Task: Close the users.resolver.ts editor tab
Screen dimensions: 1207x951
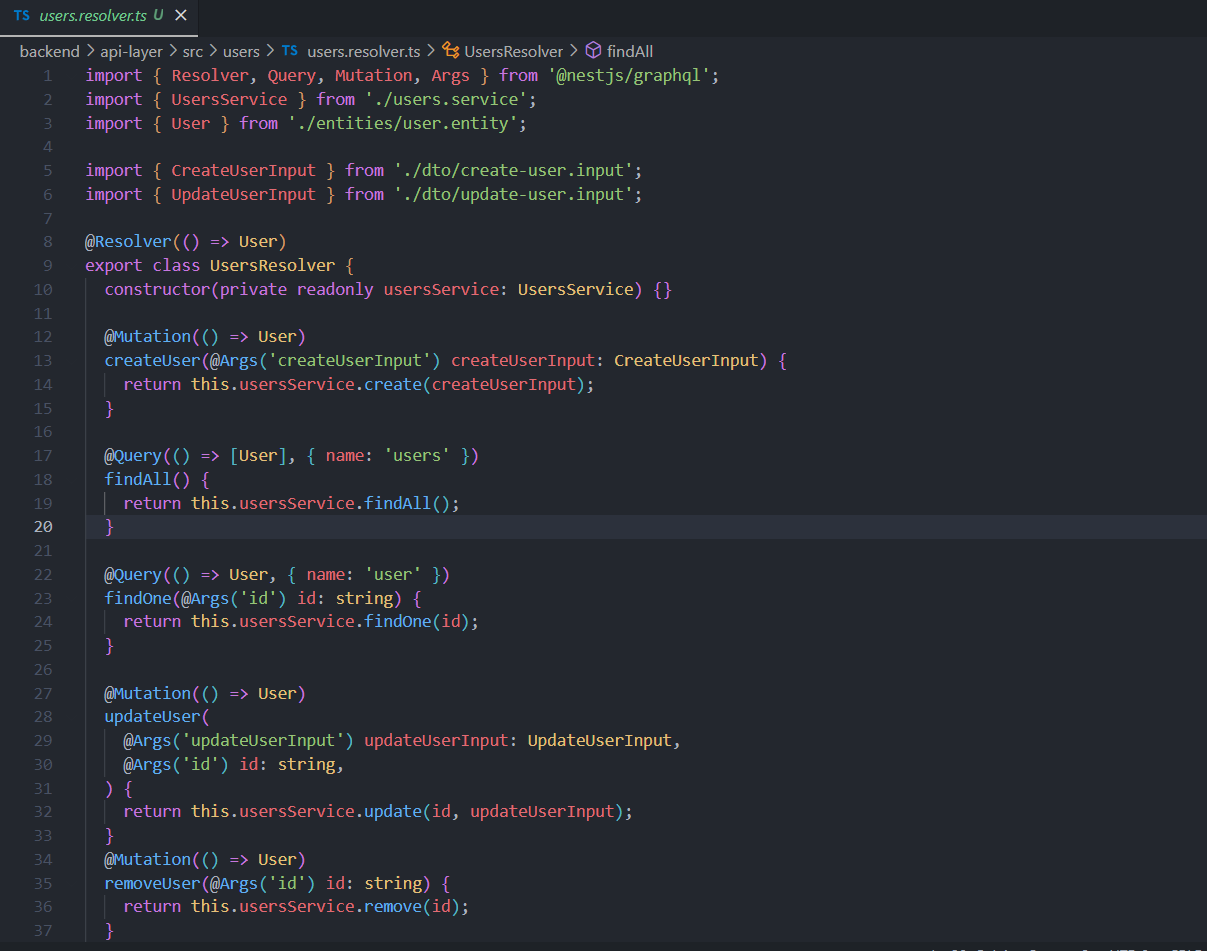Action: [x=180, y=16]
